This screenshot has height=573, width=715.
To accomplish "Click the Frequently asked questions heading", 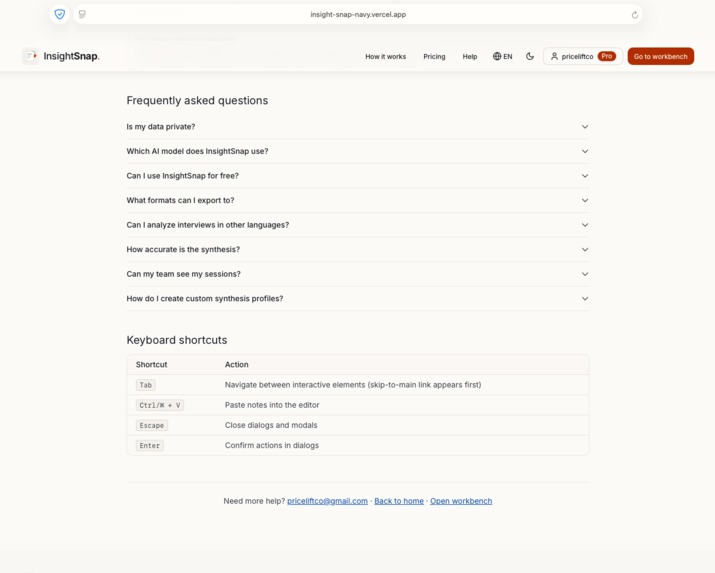I will 197,100.
